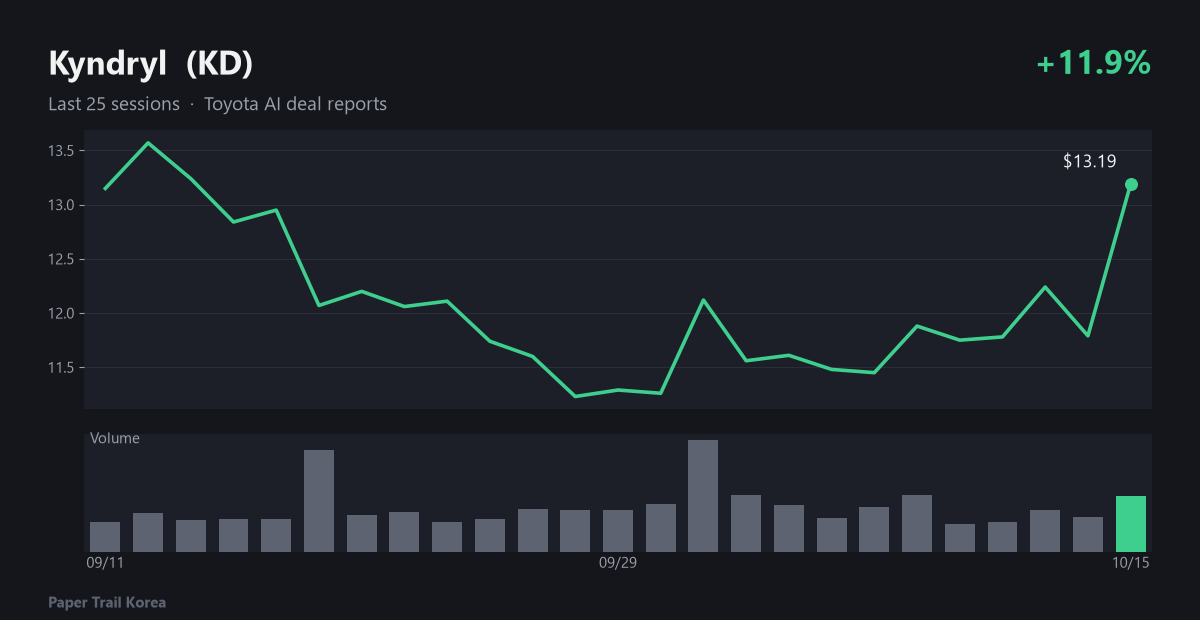Click the last price marker dot
This screenshot has width=1200, height=620.
pos(1131,184)
